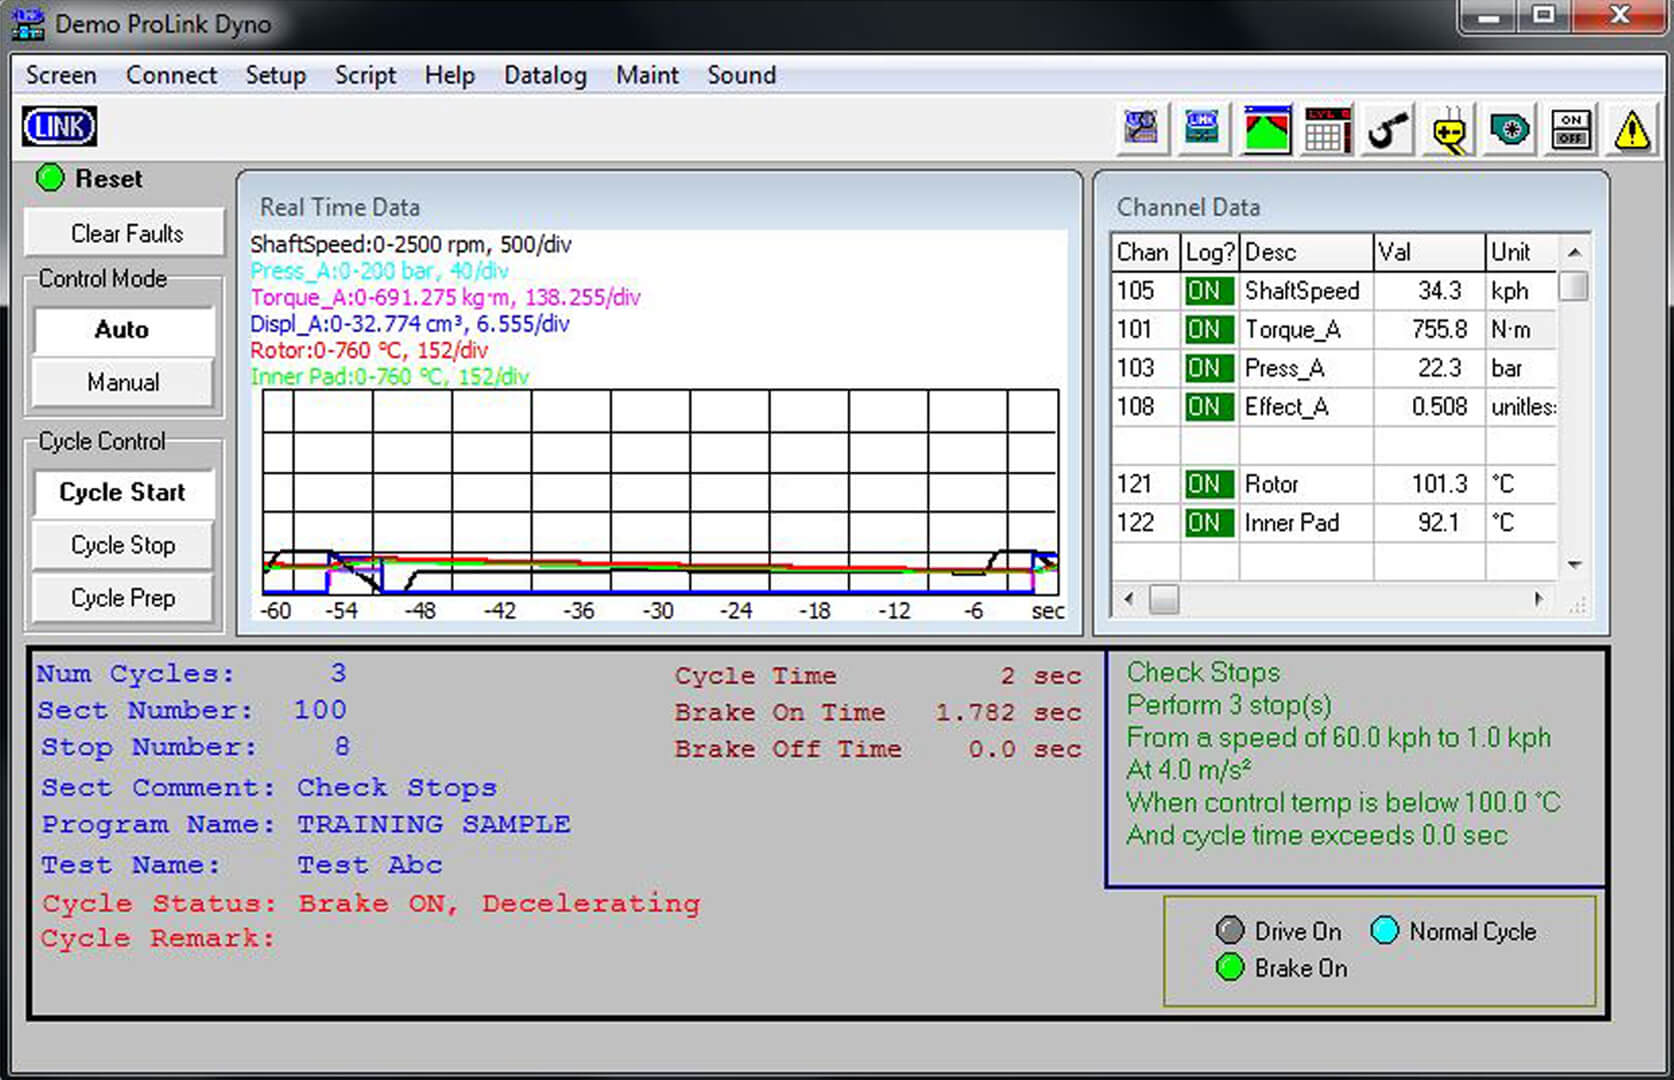Viewport: 1674px width, 1080px height.
Task: Click Channel Data scroll down arrow
Action: [x=1574, y=565]
